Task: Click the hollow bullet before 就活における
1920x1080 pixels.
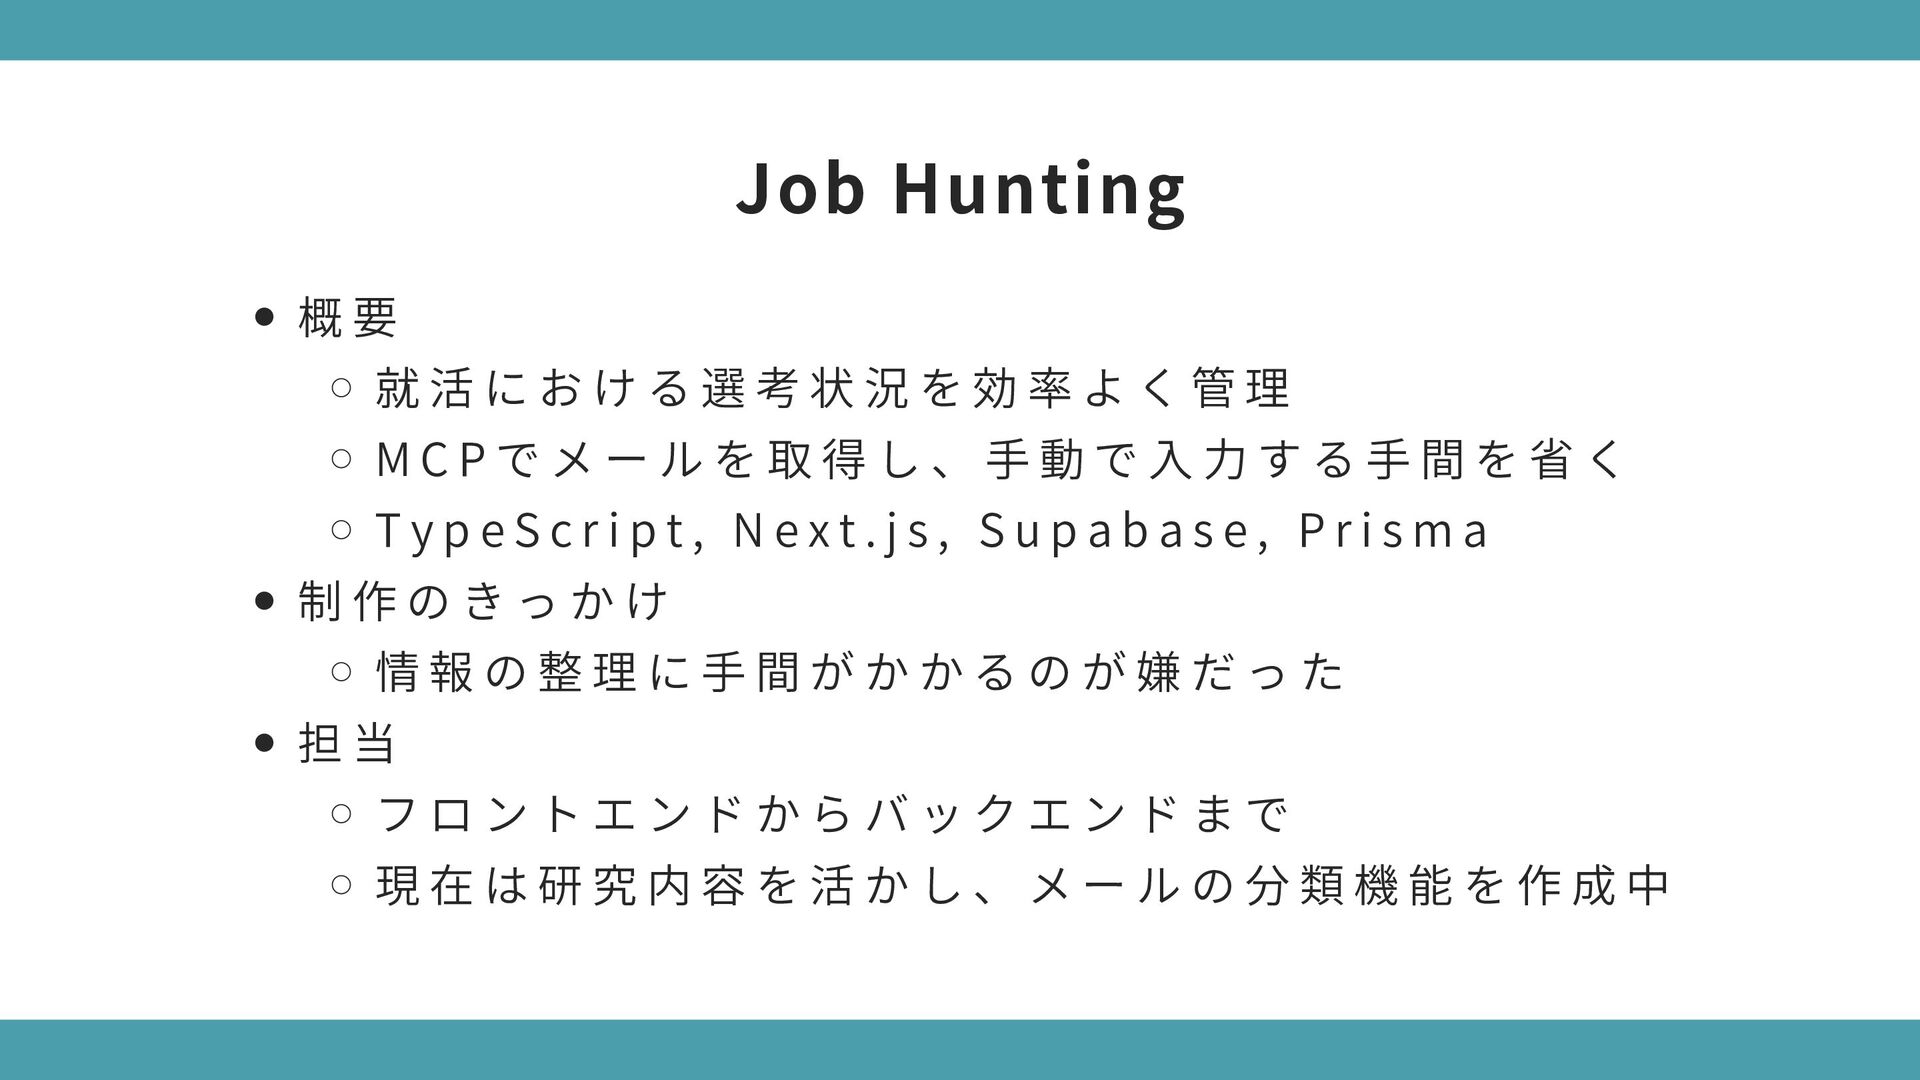Action: point(340,388)
